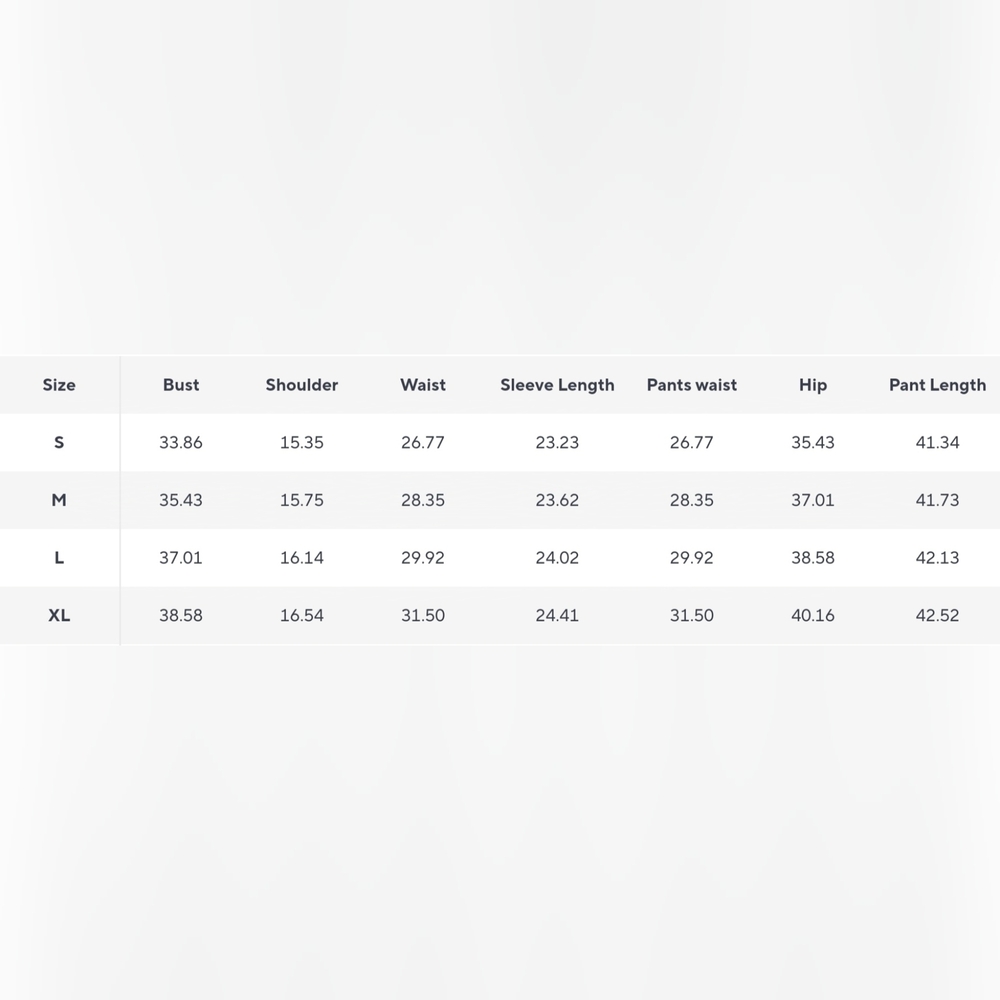This screenshot has width=1000, height=1000.
Task: Select the Waist column header
Action: [423, 385]
